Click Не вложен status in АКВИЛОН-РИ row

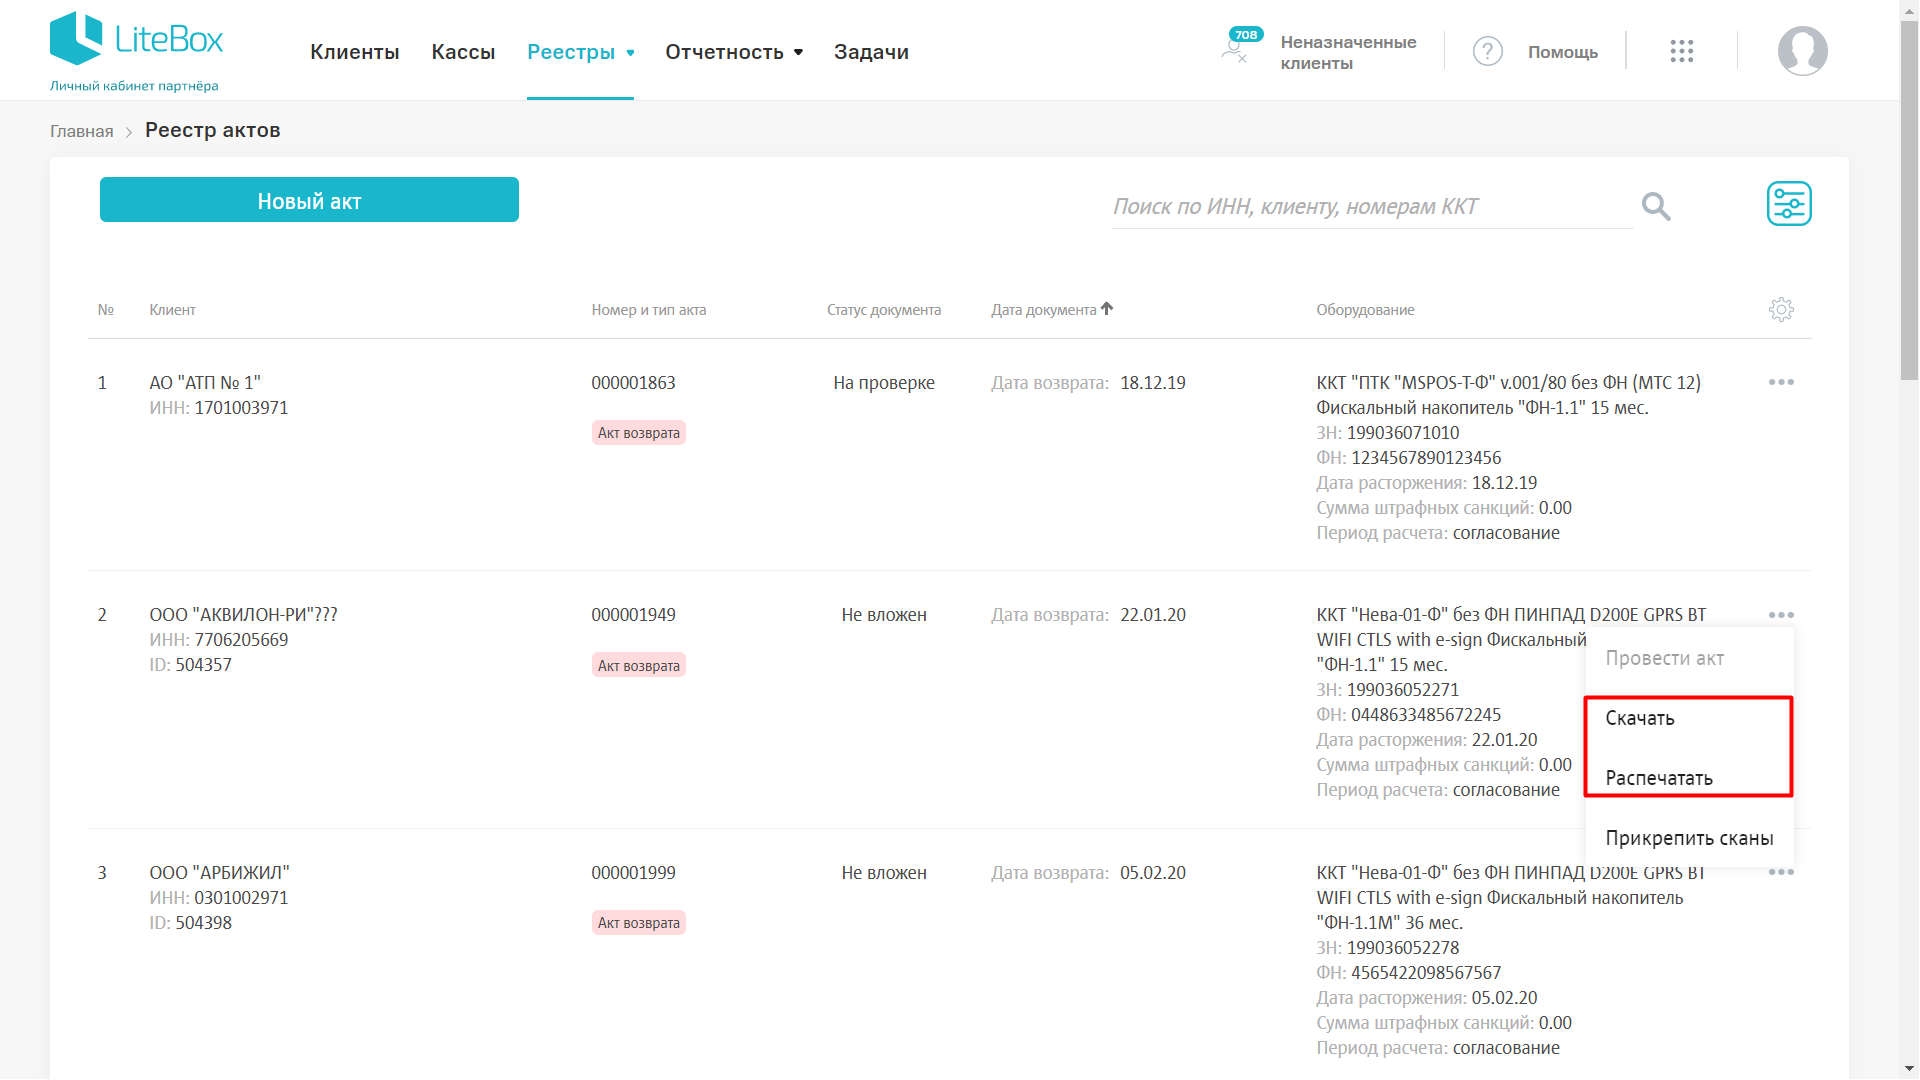point(884,615)
